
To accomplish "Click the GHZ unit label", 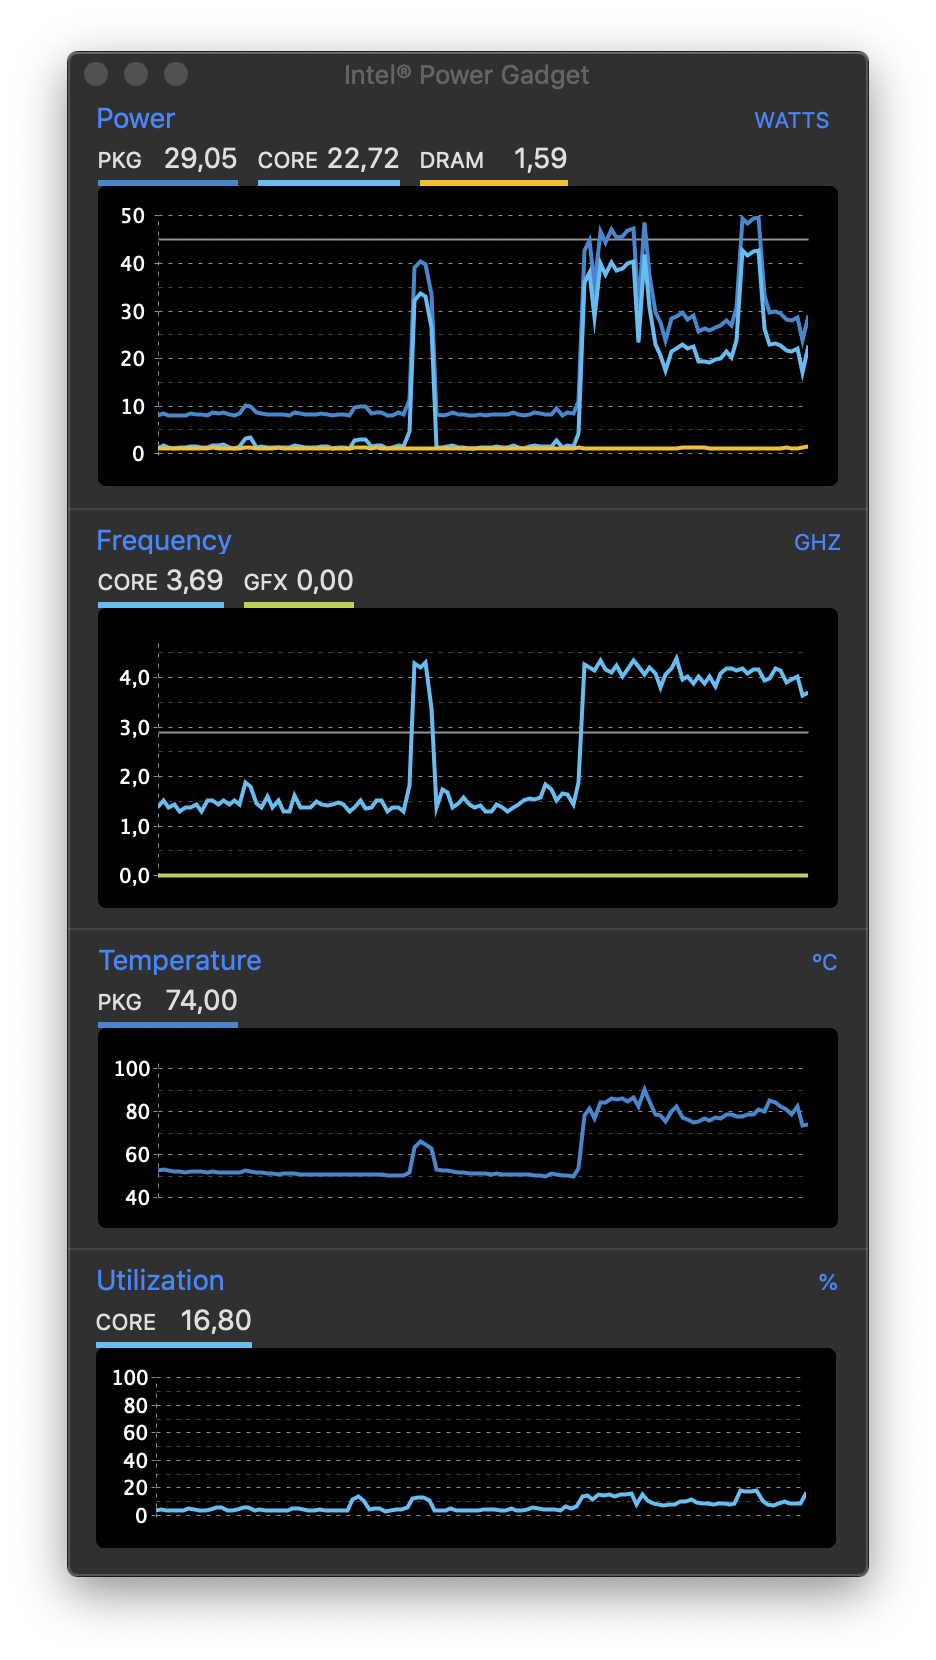I will click(817, 543).
